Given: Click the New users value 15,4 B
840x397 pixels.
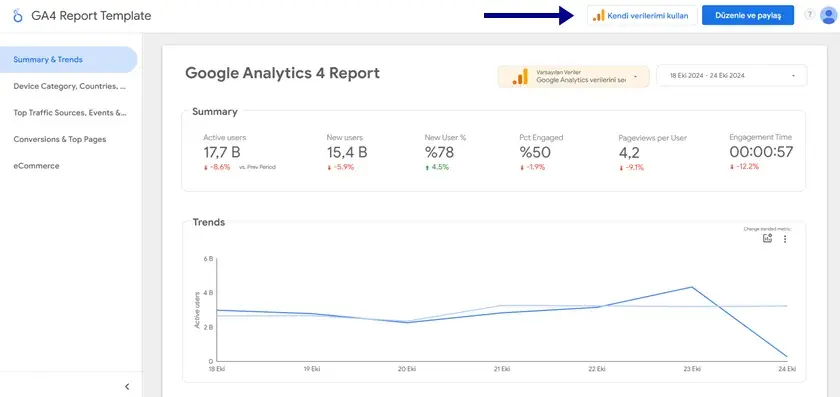Looking at the screenshot, I should 347,152.
